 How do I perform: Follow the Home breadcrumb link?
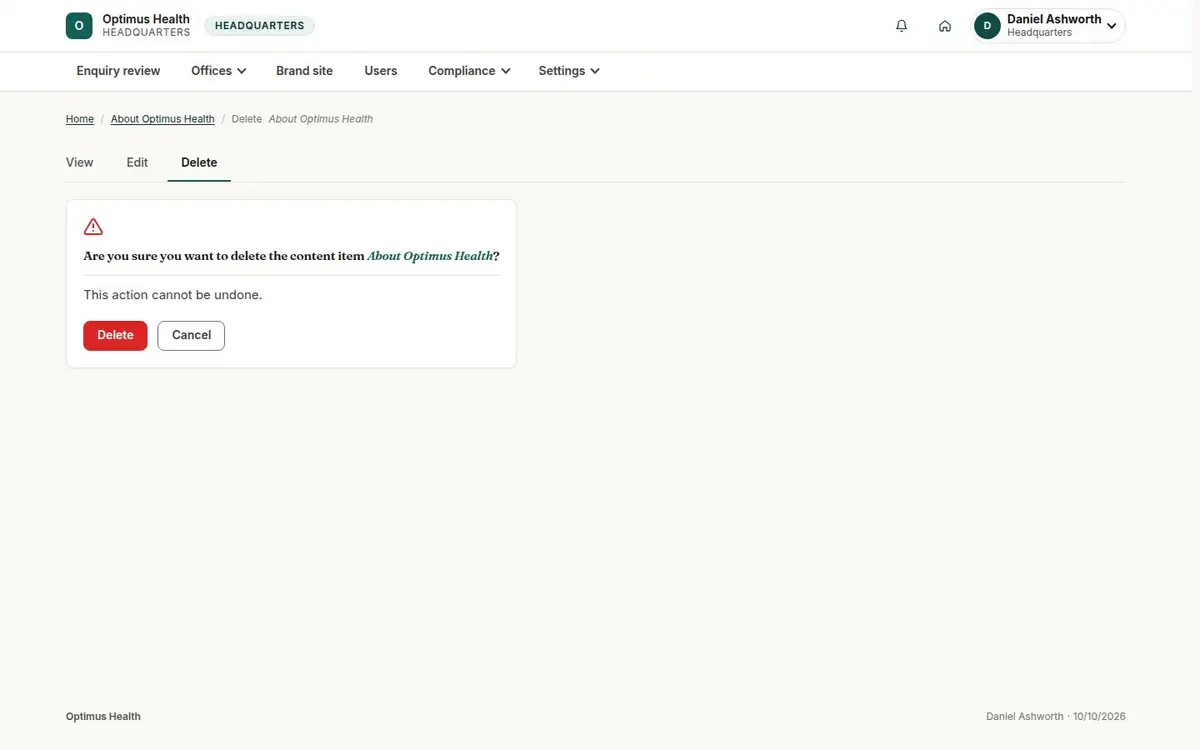click(80, 119)
